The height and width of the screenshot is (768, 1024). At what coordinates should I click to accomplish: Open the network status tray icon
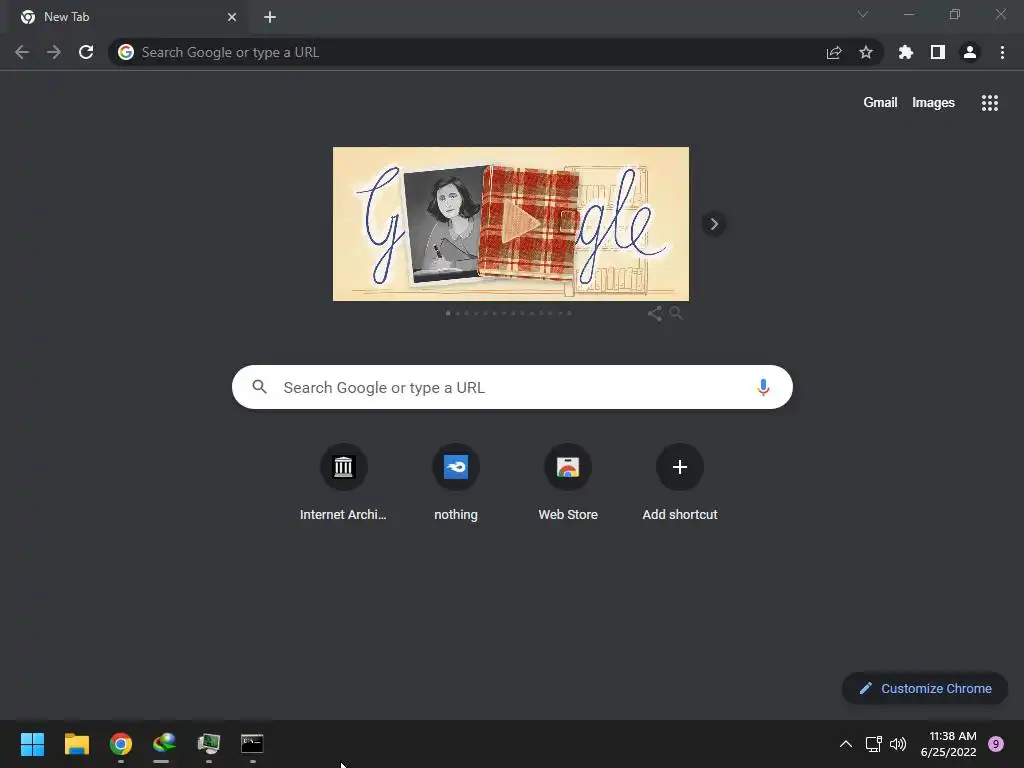coord(873,744)
